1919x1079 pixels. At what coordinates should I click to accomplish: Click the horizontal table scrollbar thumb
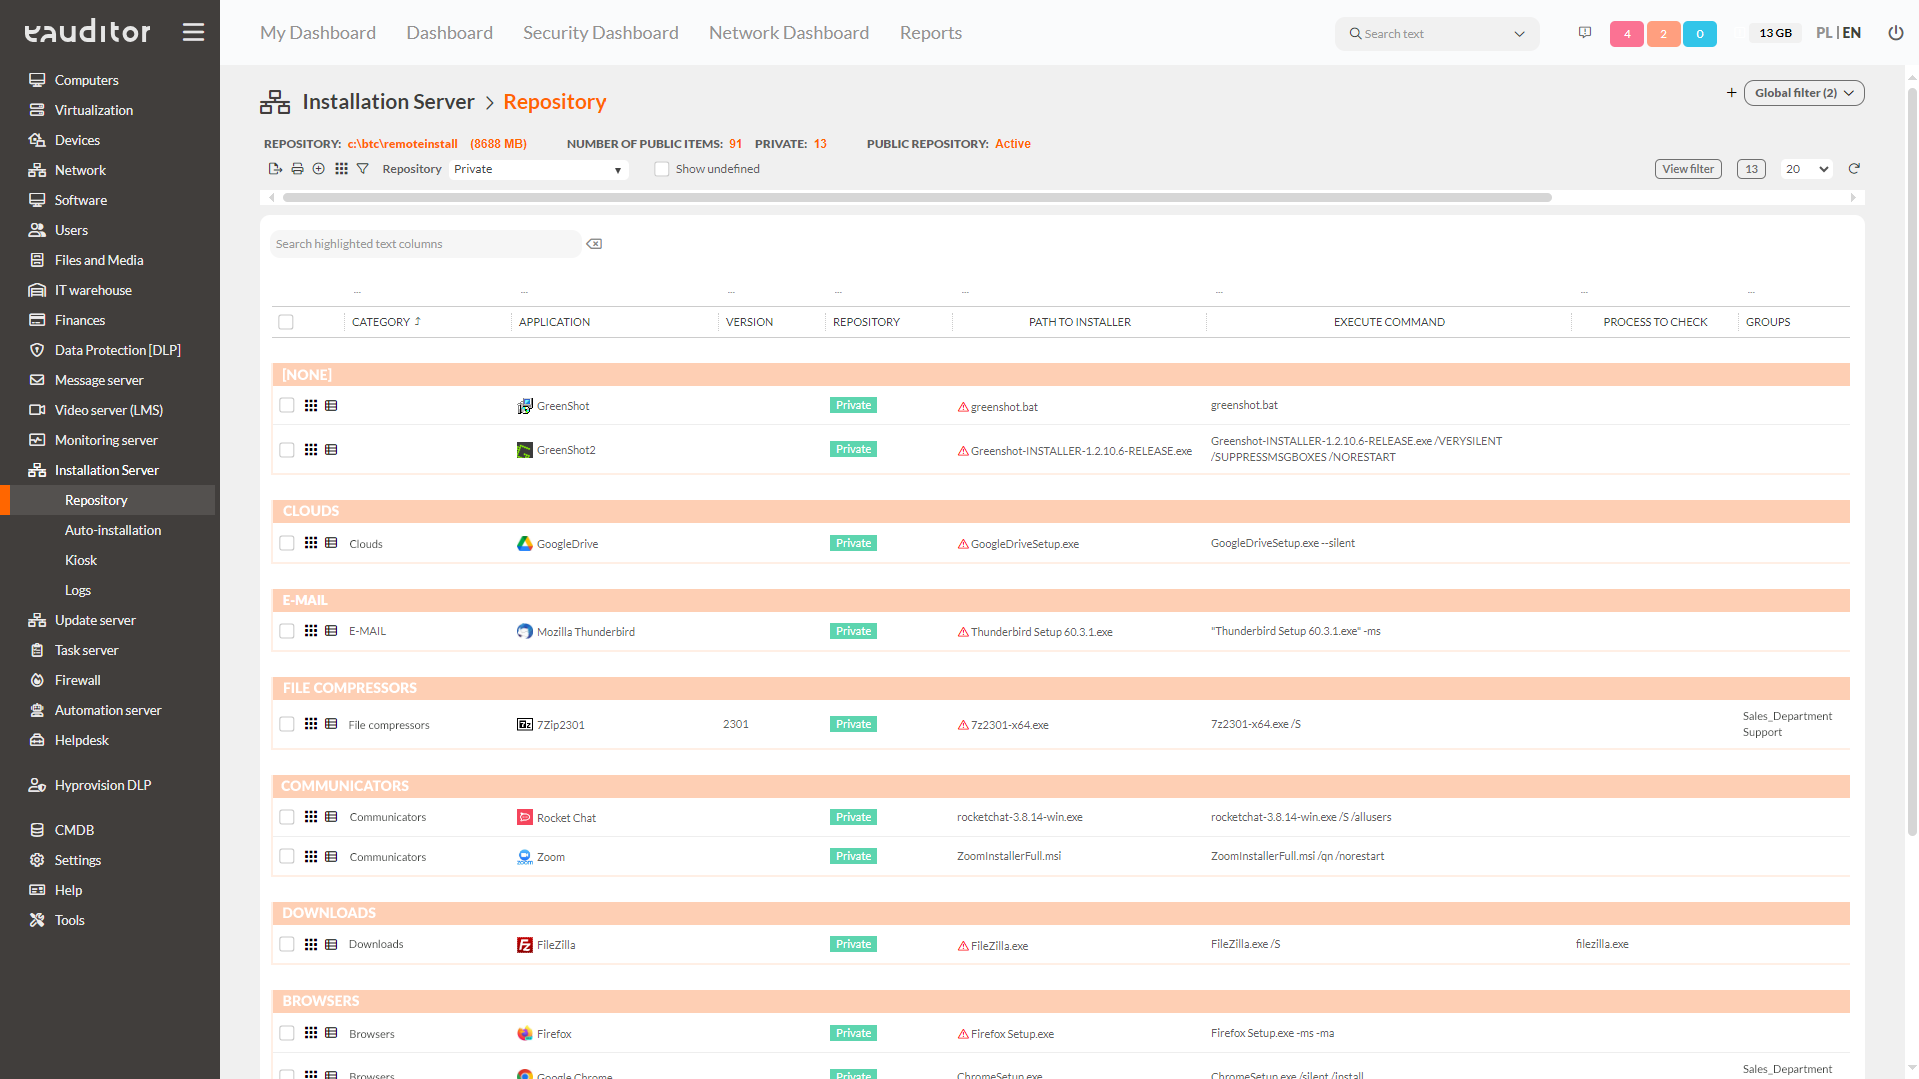(x=917, y=198)
